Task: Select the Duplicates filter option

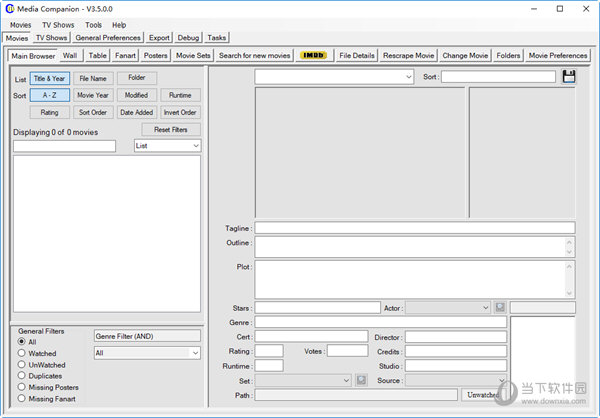Action: (22, 376)
